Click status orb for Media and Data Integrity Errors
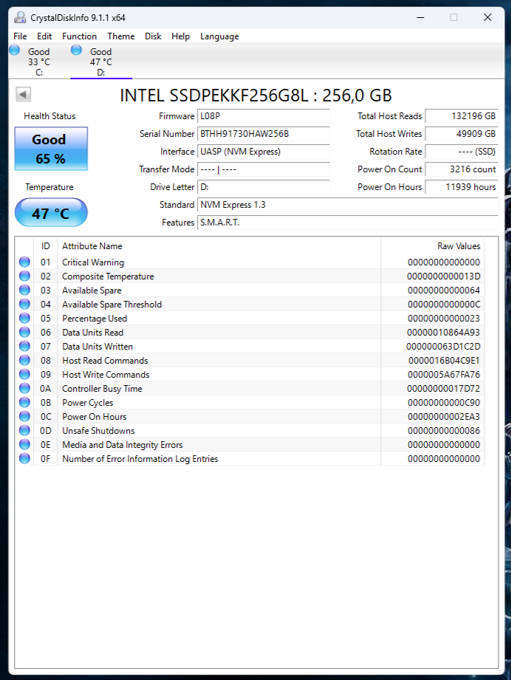 (25, 444)
